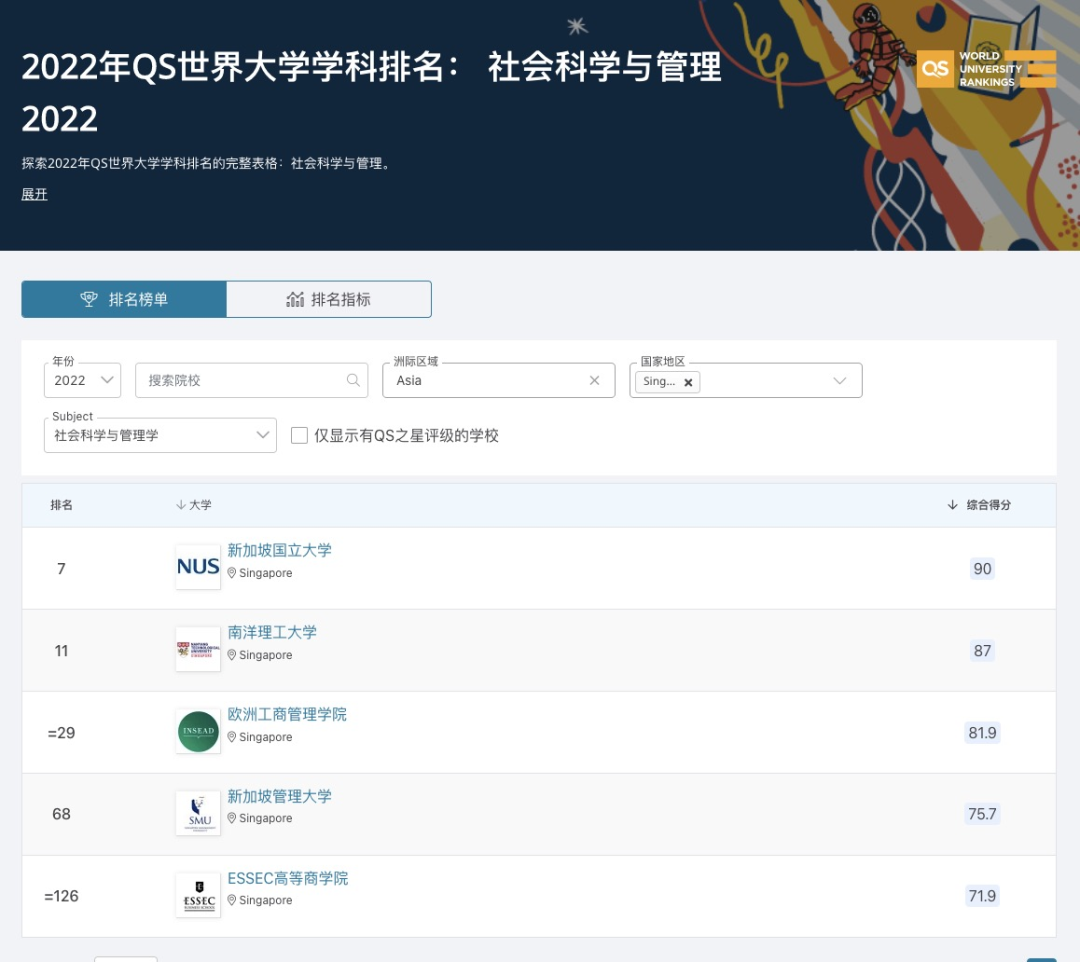Click the location pin under 欧洲工商管理学院
Image resolution: width=1080 pixels, height=962 pixels.
(232, 737)
